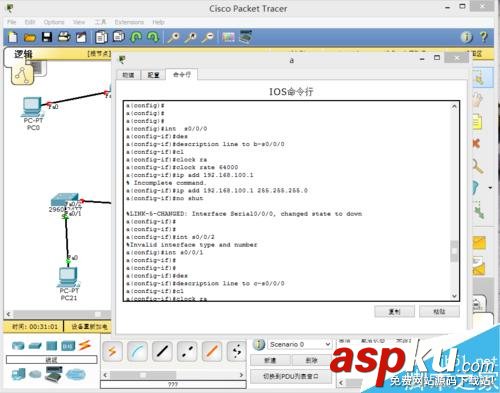Open the Help menu
Viewport: 500px width, 393px height.
pos(158,22)
